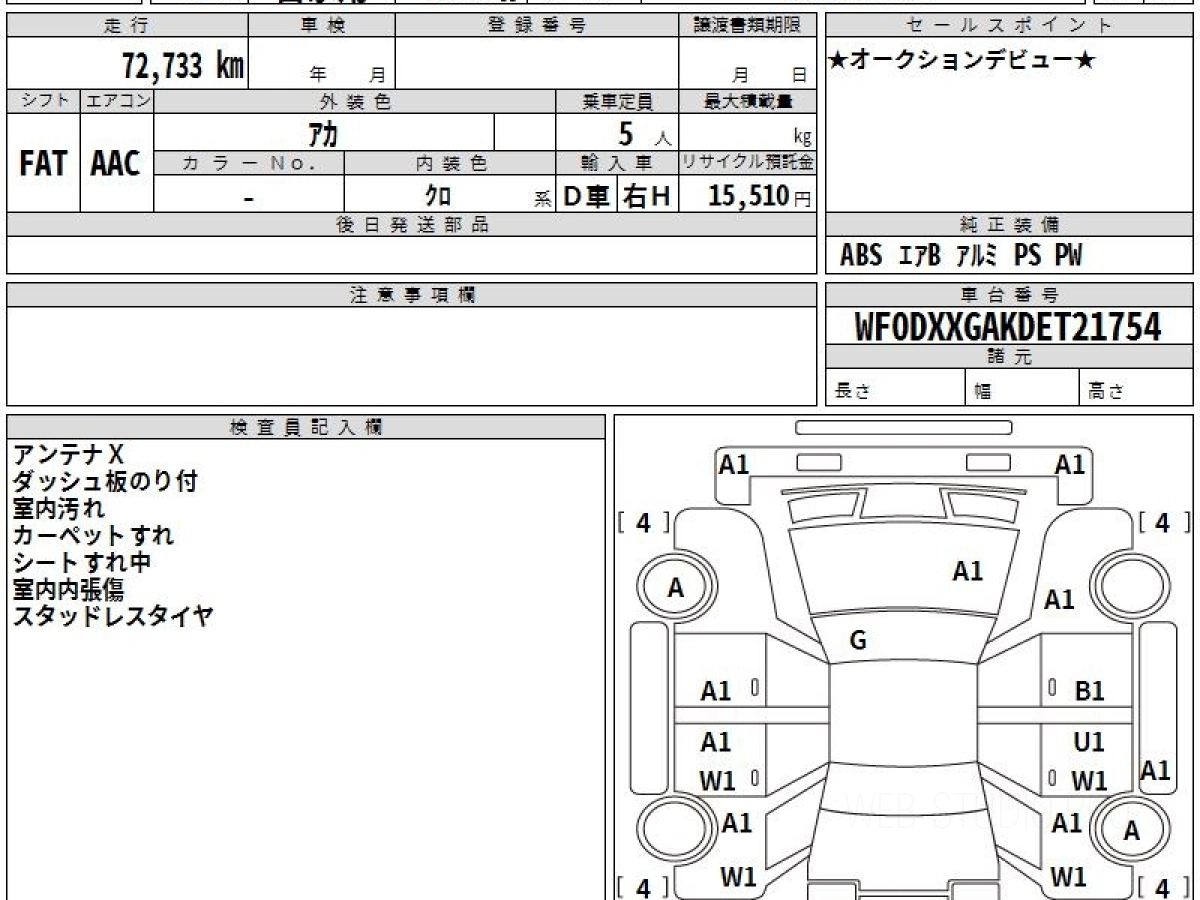Image resolution: width=1200 pixels, height=900 pixels.
Task: Select inspector note ダッシュ板のり付
Action: (105, 482)
